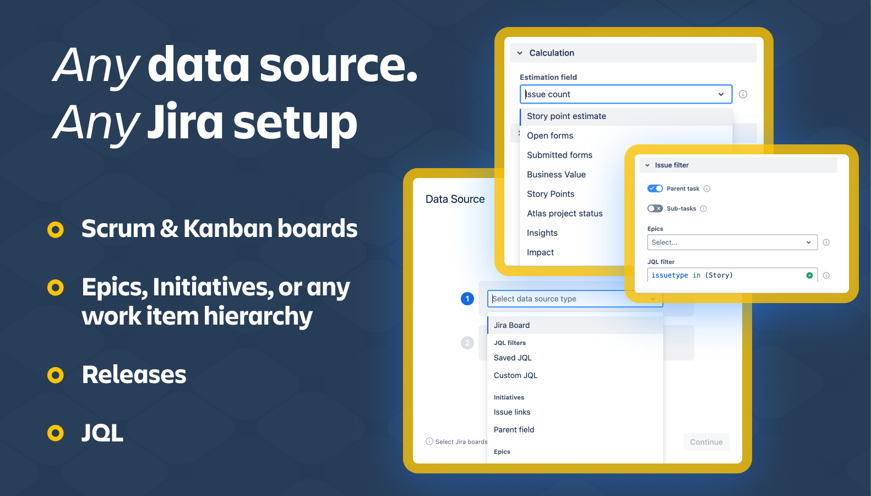Enable the Sub-tasks toggle
This screenshot has width=871, height=496.
pyautogui.click(x=655, y=208)
